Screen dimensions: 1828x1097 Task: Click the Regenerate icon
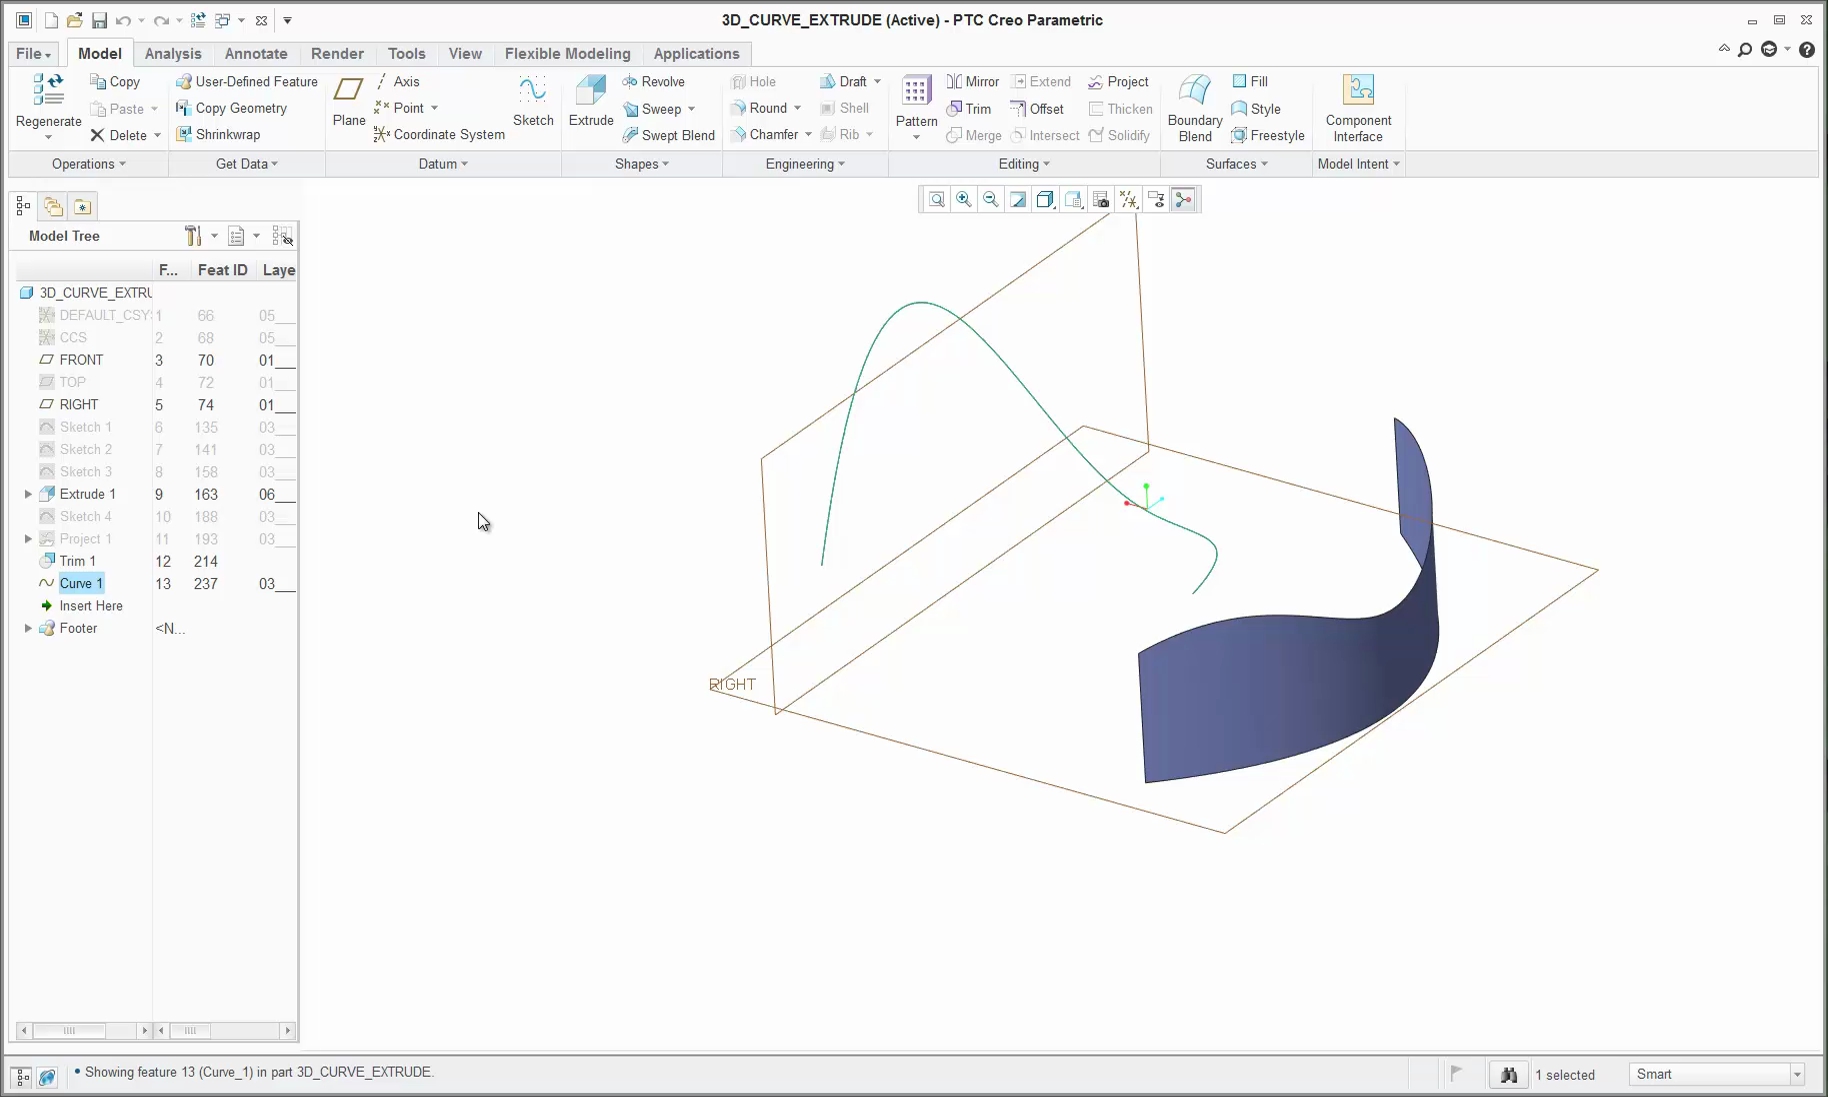[46, 100]
